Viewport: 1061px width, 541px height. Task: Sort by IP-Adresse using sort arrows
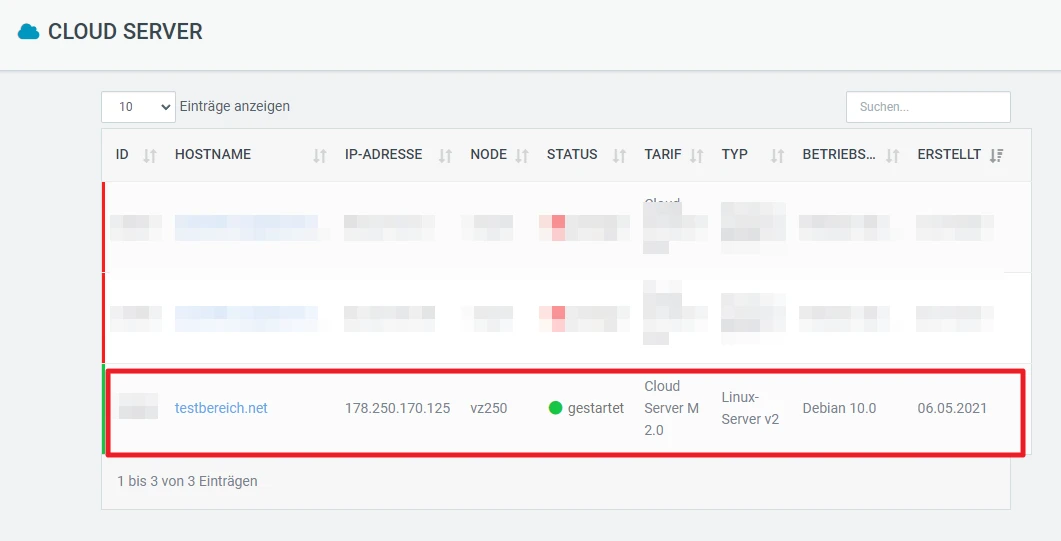pyautogui.click(x=446, y=155)
